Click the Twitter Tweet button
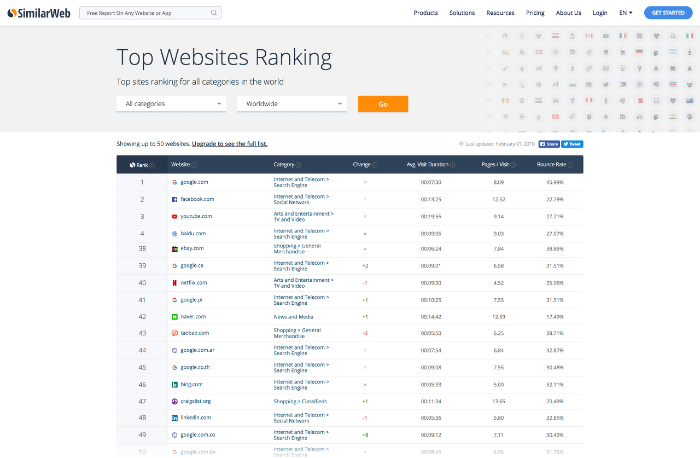The image size is (700, 458). point(572,144)
